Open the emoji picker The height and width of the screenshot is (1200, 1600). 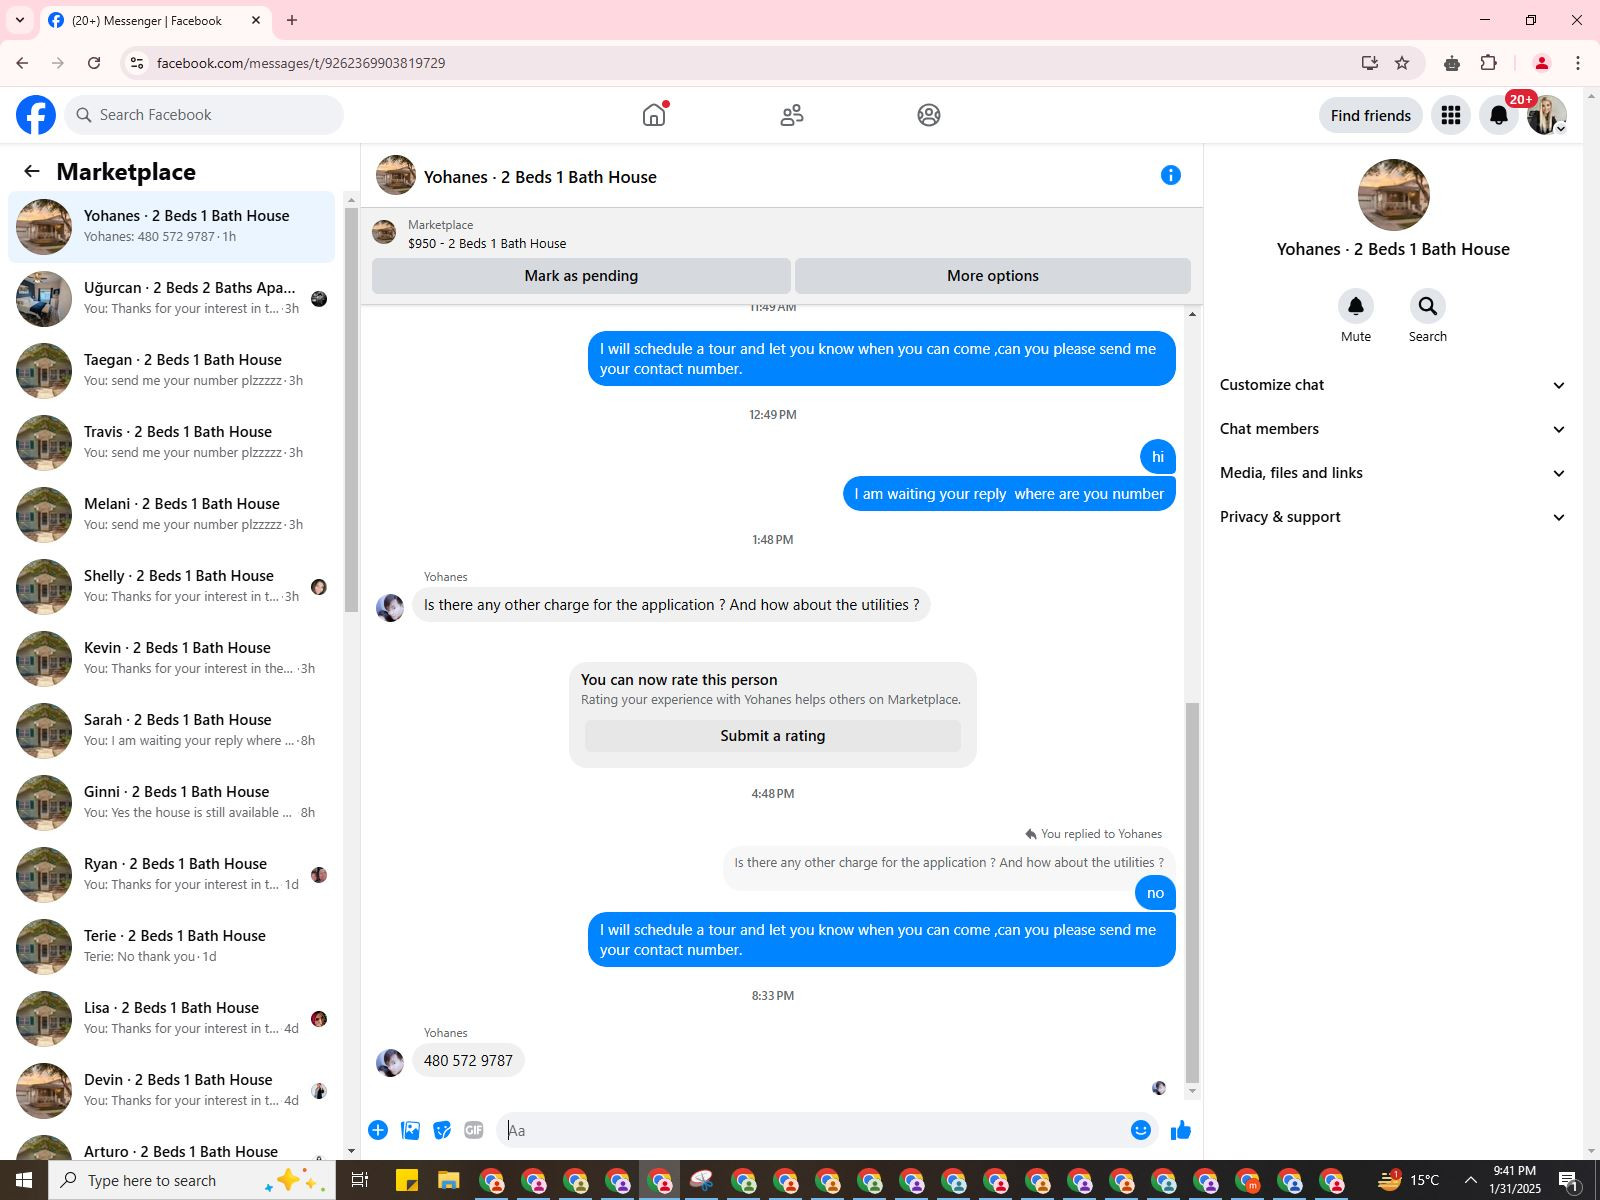coord(1141,1130)
